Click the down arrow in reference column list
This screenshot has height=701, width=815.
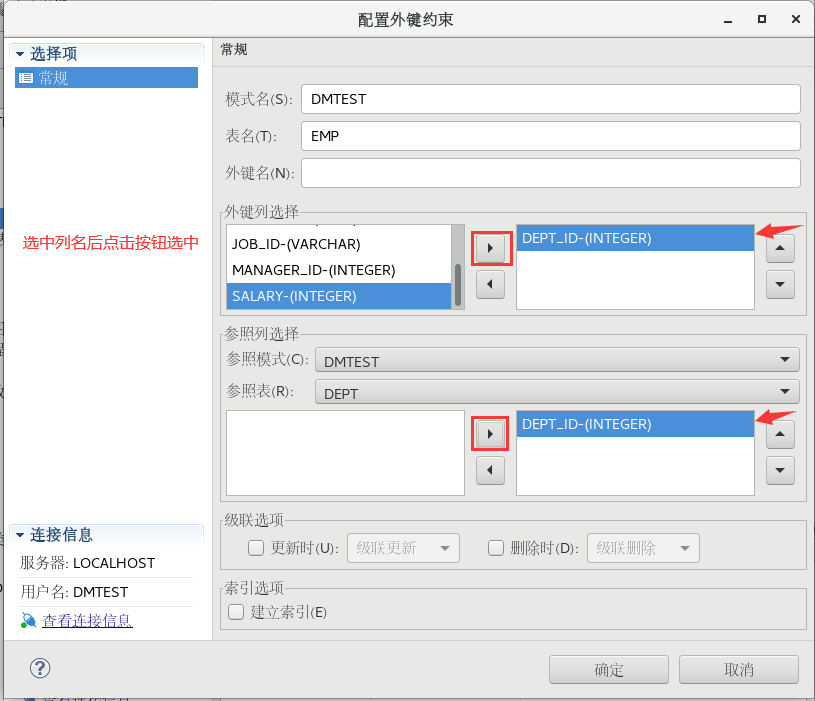tap(780, 470)
